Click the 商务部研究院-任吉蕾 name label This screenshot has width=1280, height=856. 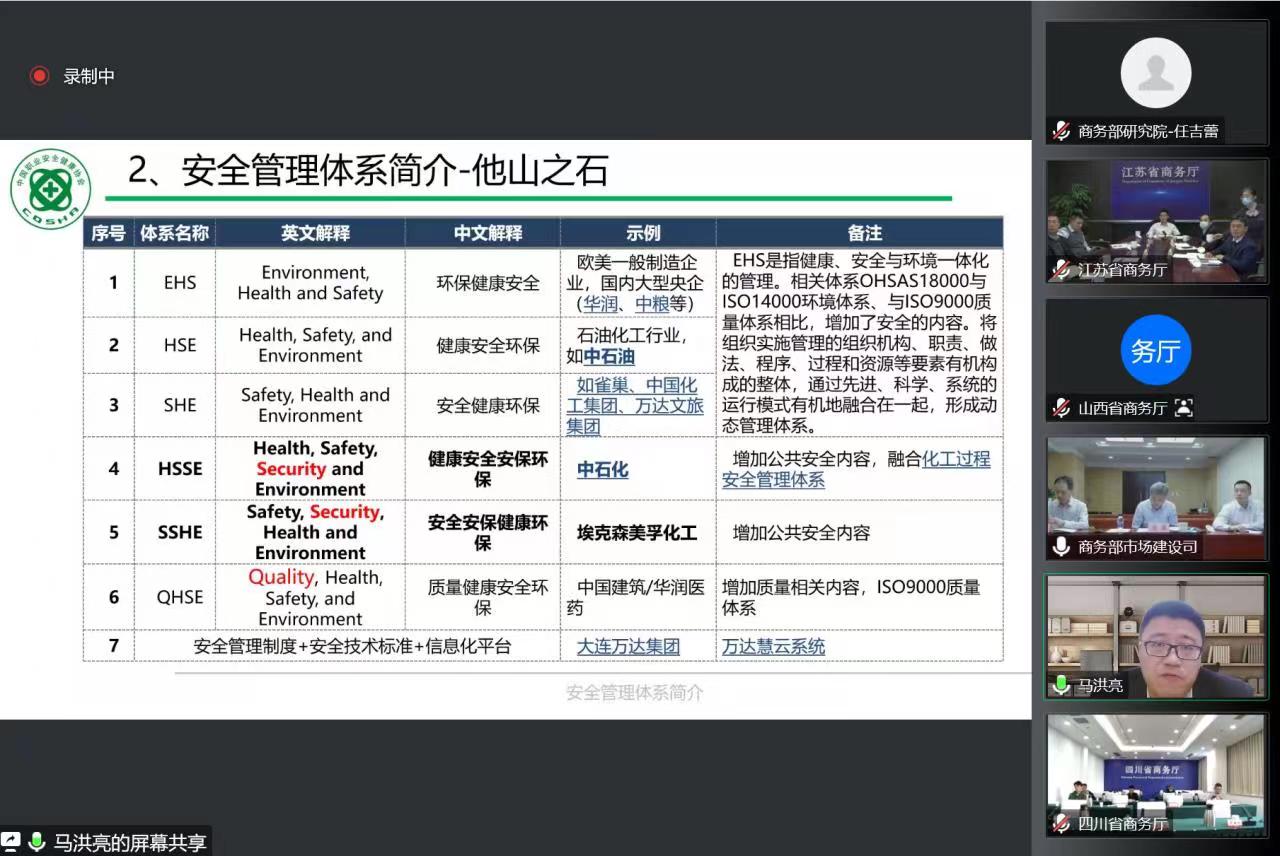tap(1148, 131)
